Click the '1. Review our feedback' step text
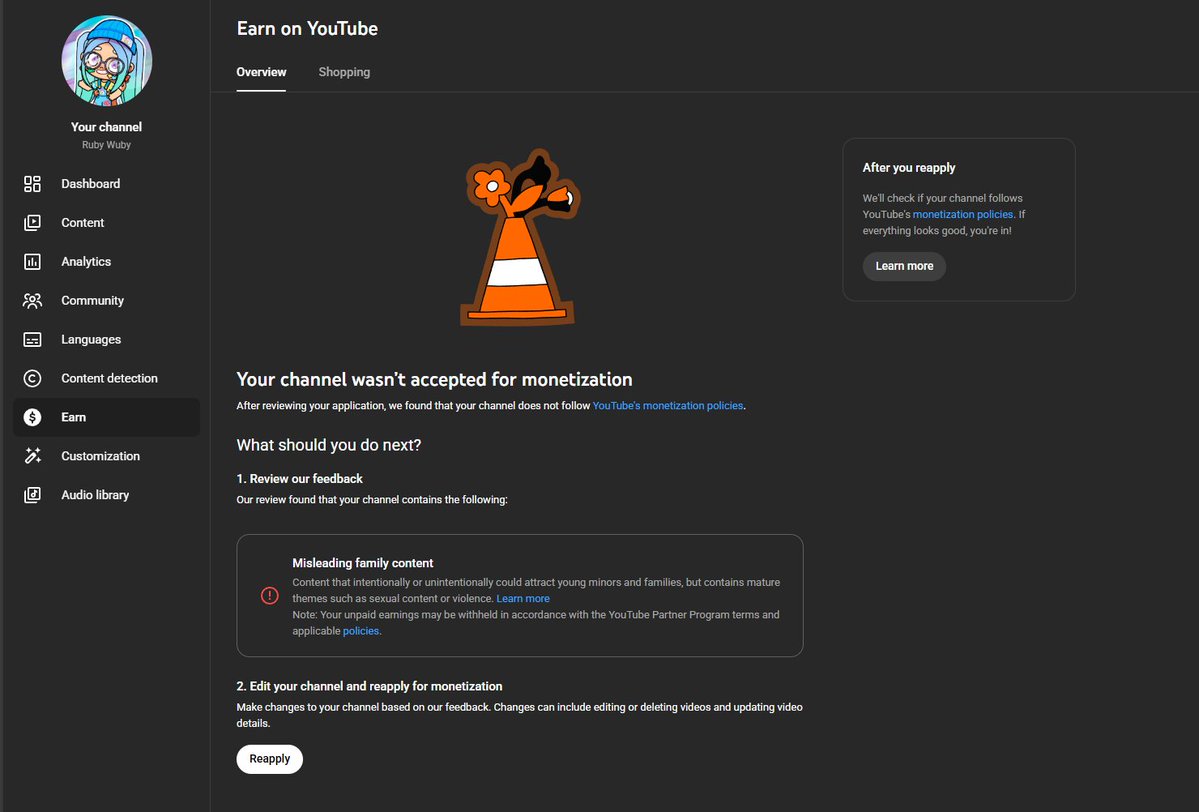Viewport: 1199px width, 812px height. 300,479
